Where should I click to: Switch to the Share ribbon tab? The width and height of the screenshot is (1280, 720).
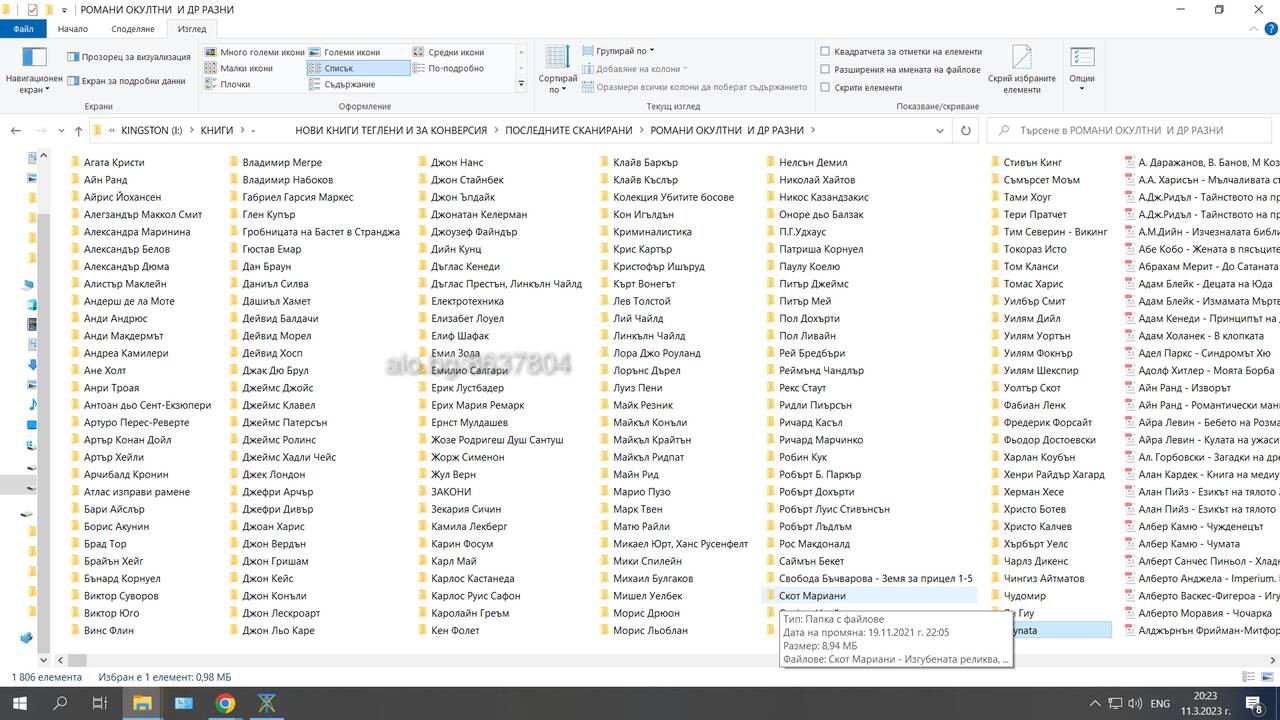pos(134,29)
